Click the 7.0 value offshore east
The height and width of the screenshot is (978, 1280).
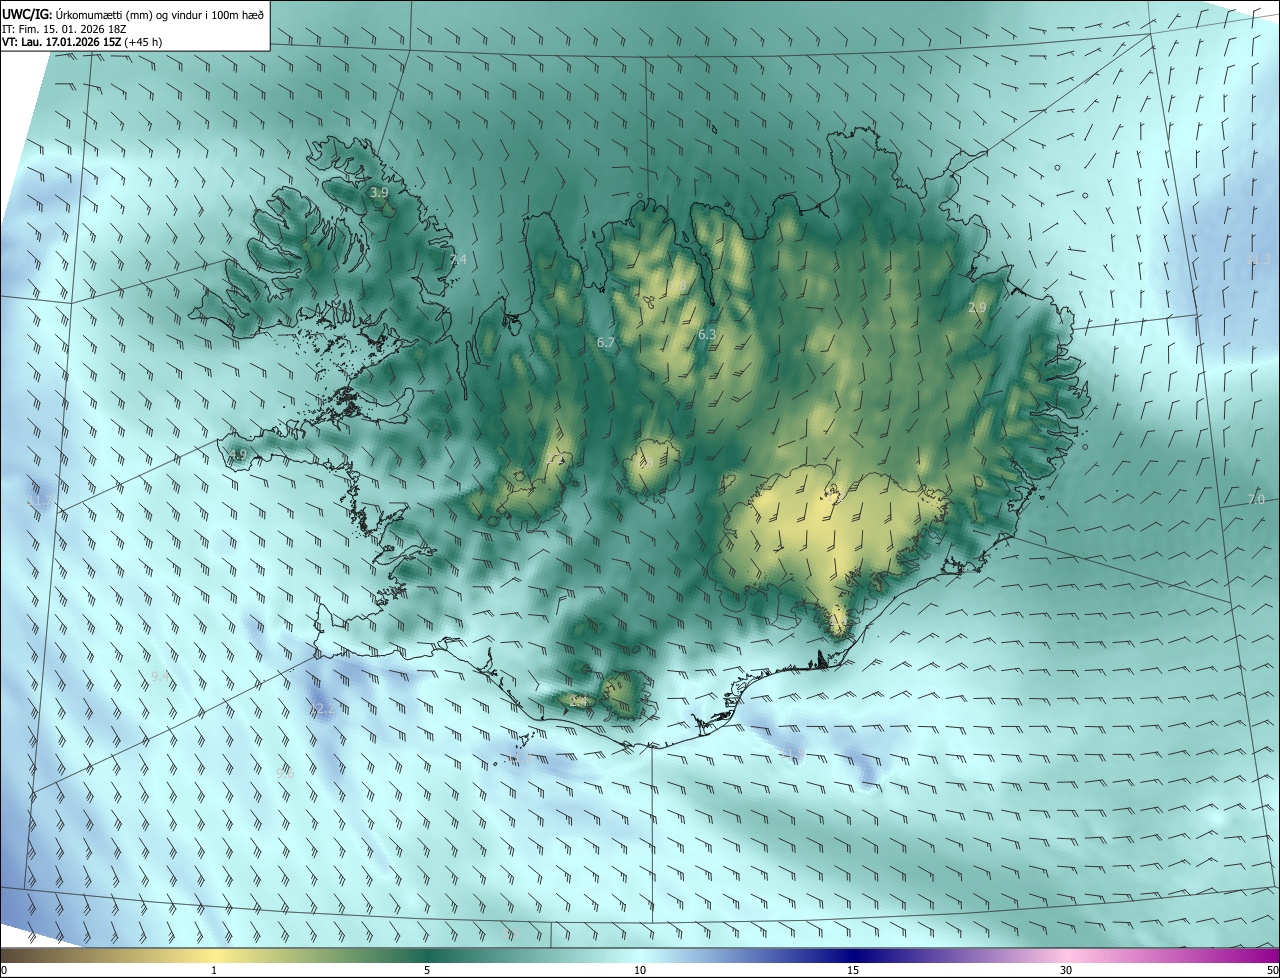coord(1257,499)
